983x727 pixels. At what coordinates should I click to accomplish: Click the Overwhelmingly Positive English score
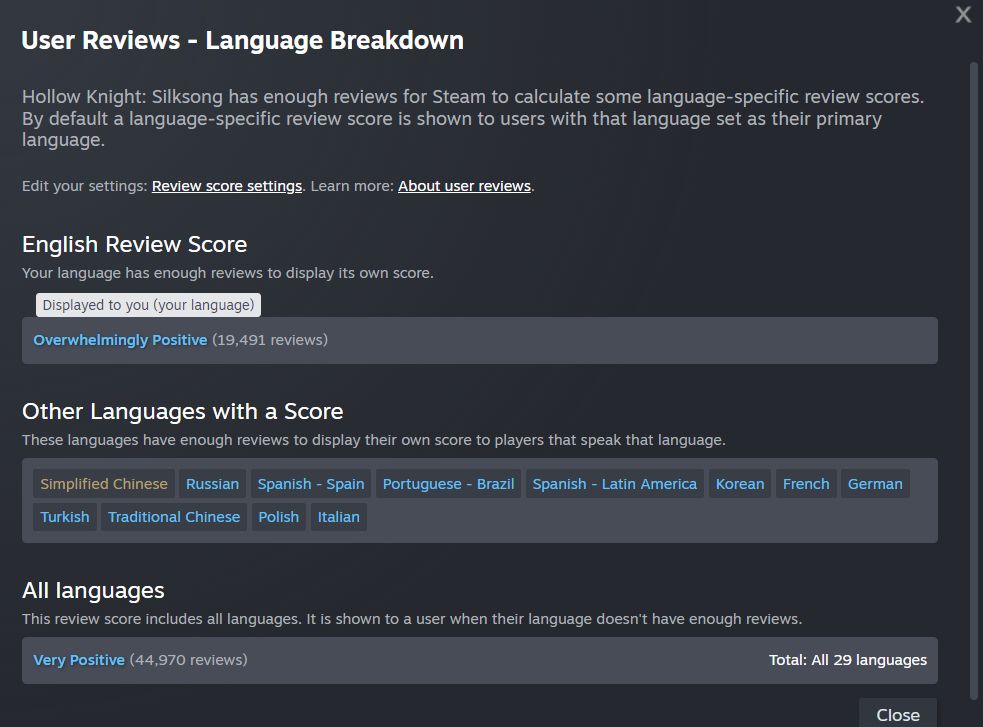(x=120, y=340)
